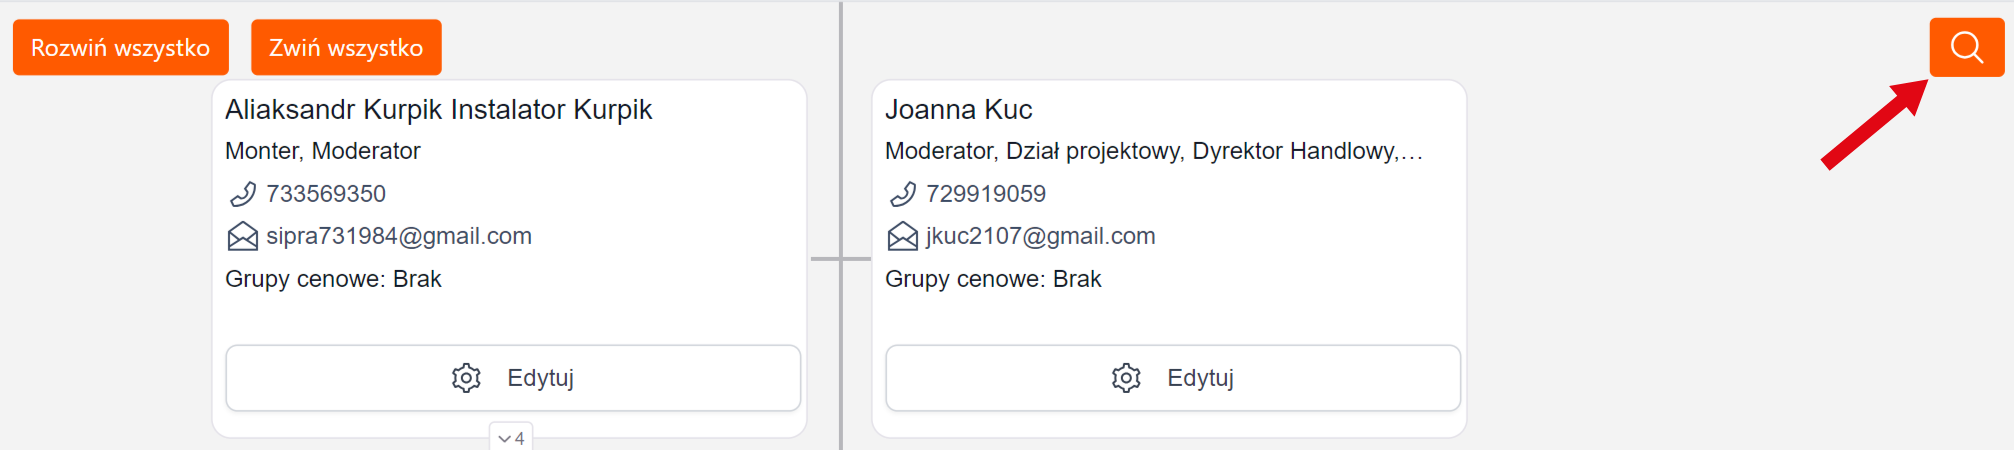Click the email sipra731984@gmail.com
This screenshot has height=450, width=2014.
click(x=399, y=236)
